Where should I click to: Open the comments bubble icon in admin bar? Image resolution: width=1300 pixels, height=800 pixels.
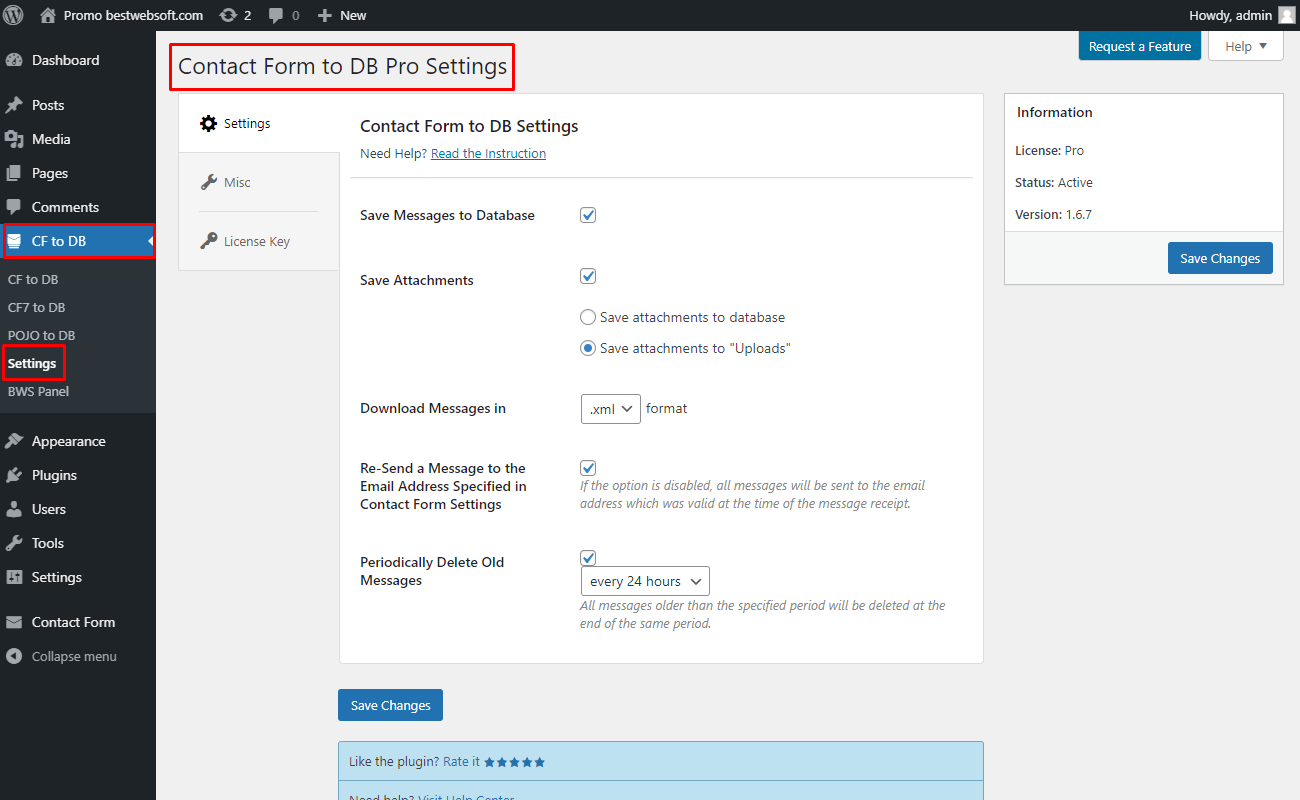point(277,16)
